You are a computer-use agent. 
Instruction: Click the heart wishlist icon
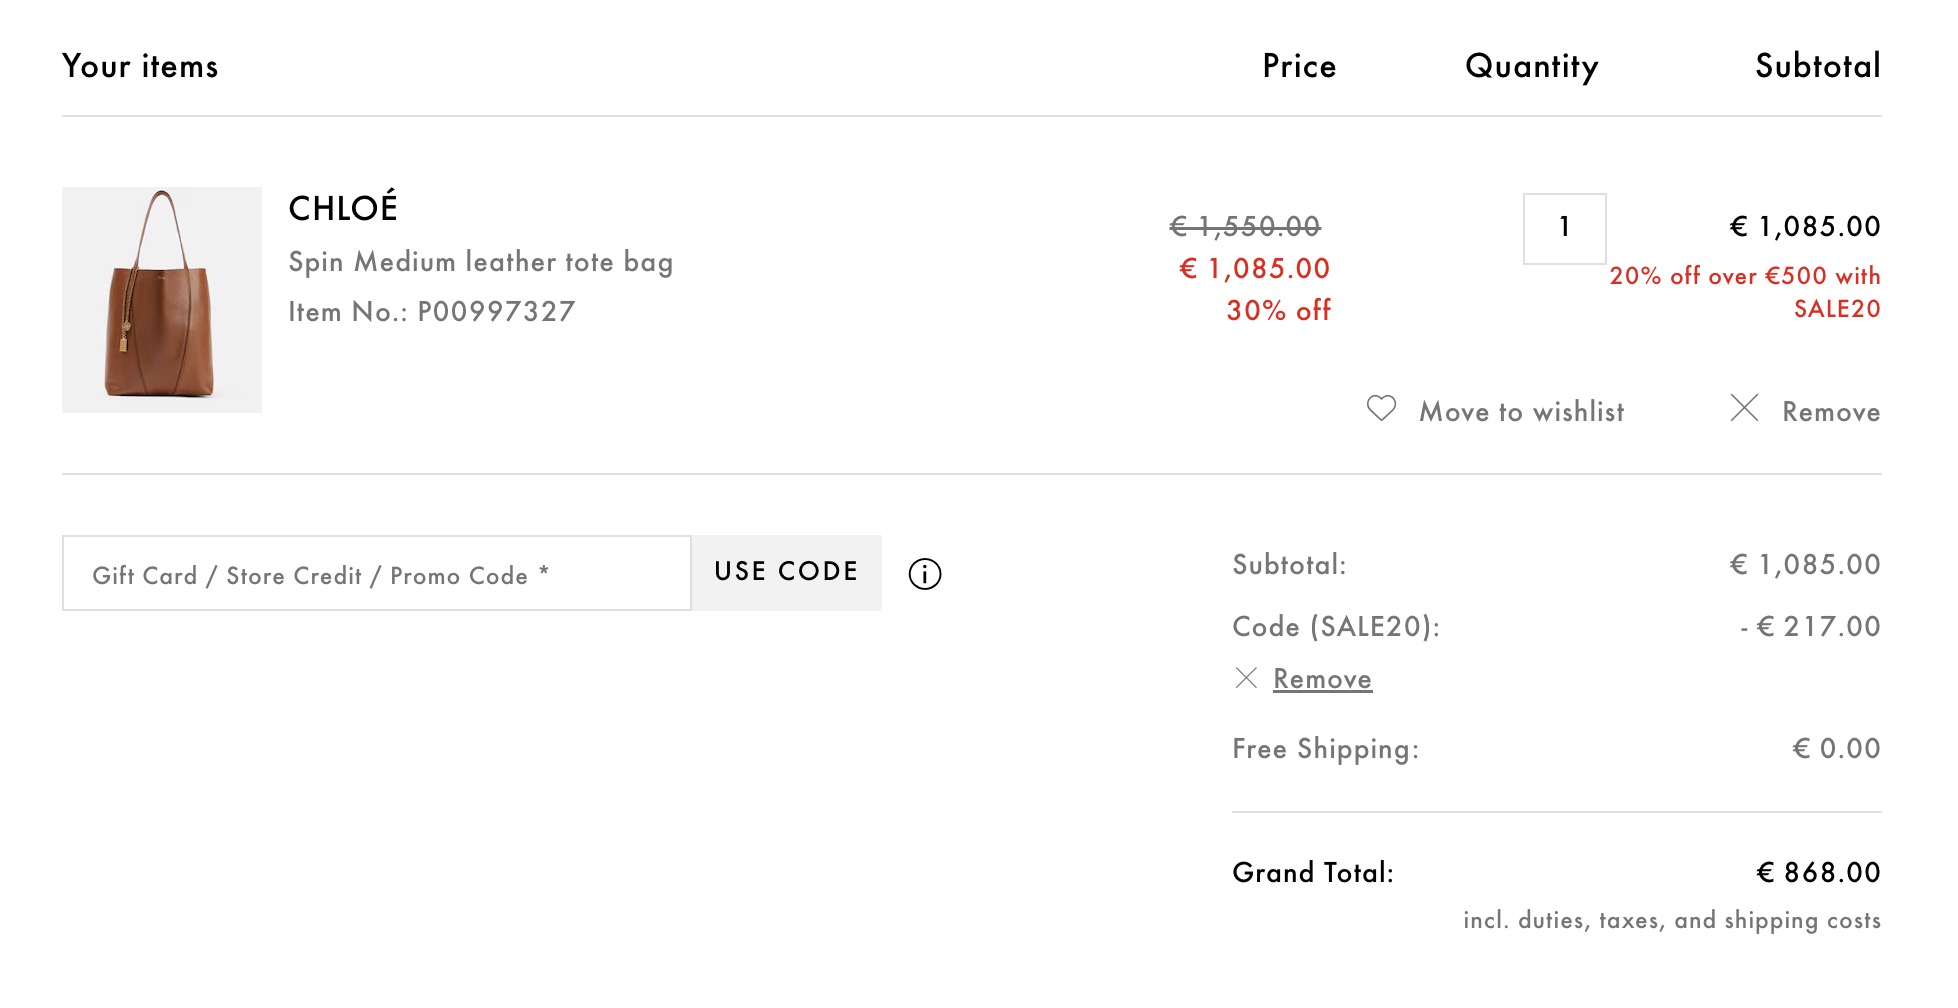1381,408
